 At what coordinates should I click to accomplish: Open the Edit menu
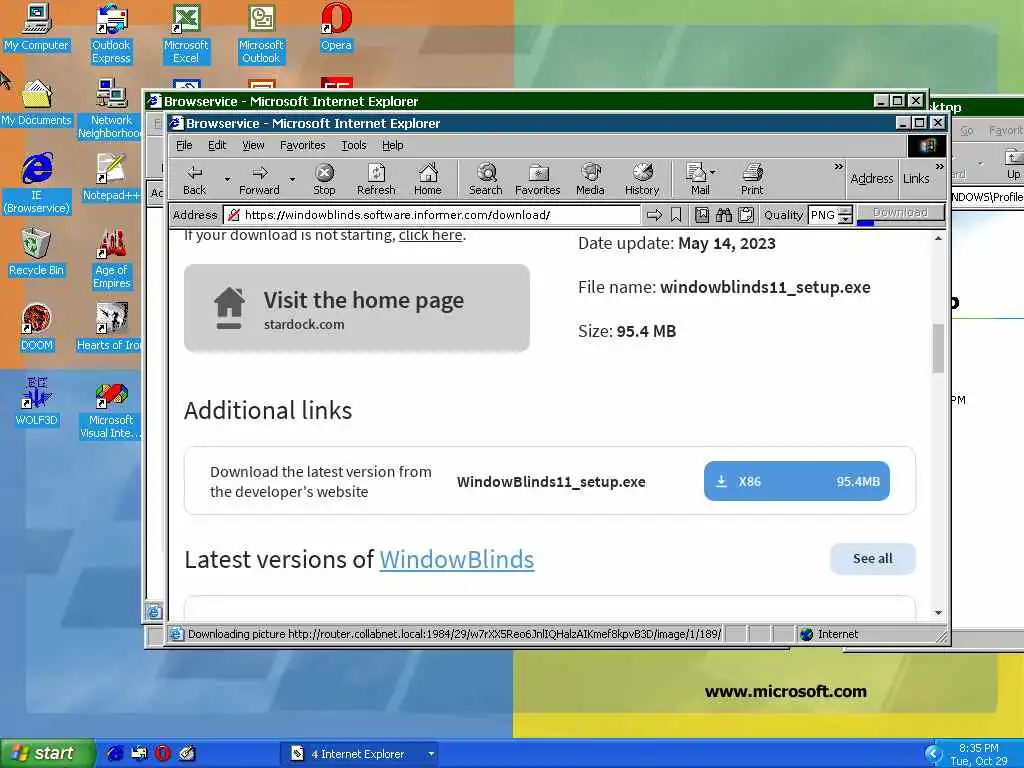pos(217,145)
